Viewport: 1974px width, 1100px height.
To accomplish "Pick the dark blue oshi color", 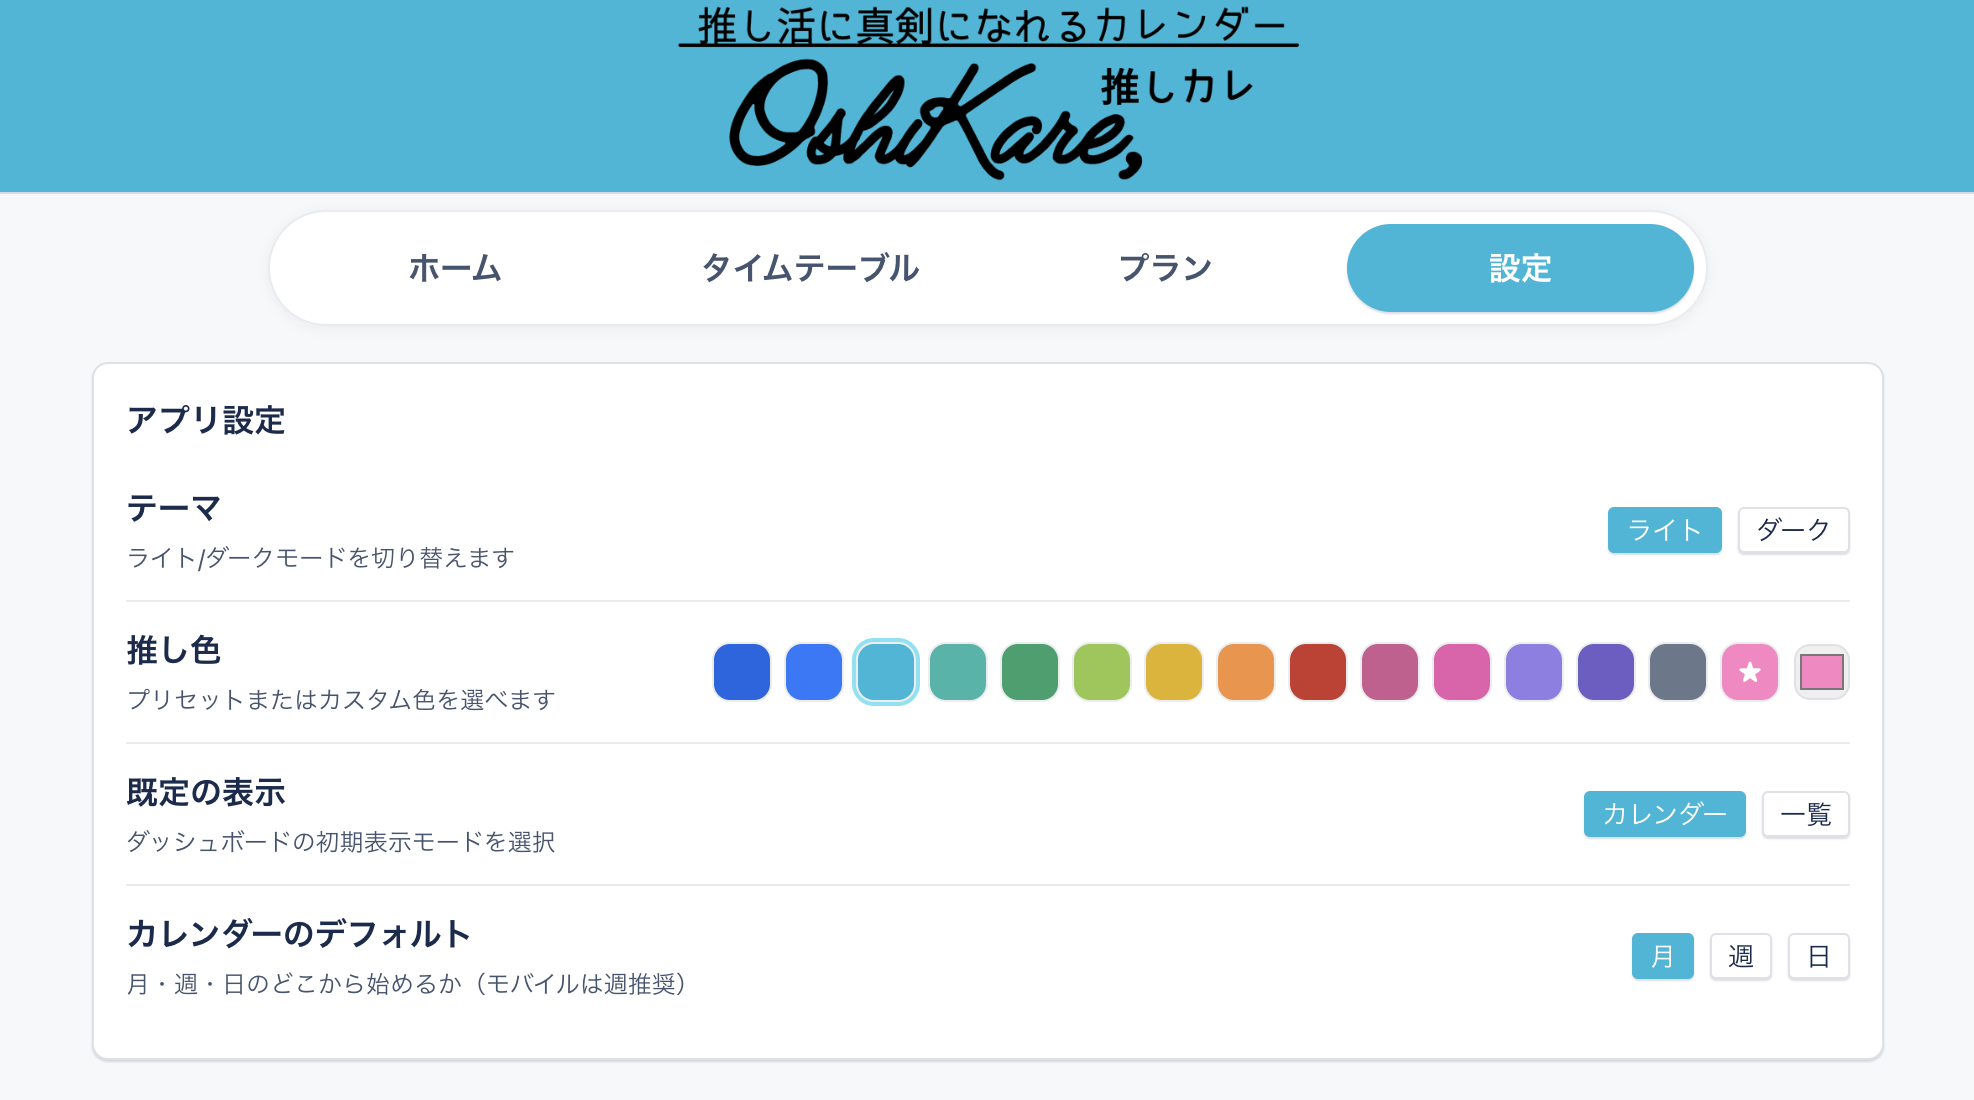I will coord(741,671).
